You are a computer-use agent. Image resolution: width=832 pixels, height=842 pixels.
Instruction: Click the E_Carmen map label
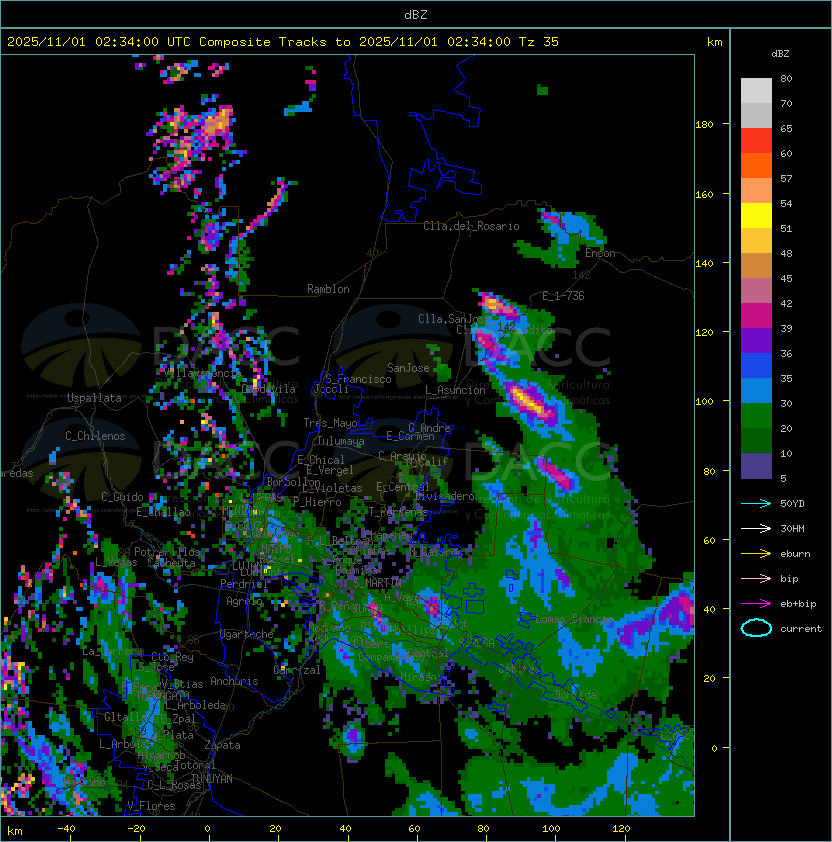tap(410, 436)
